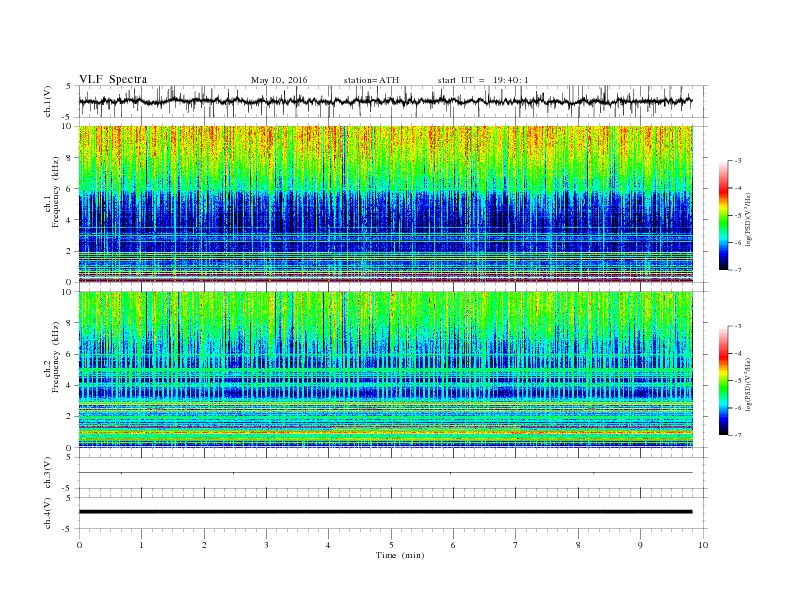Click the ch.3(V) axis label
The height and width of the screenshot is (612, 792).
tap(48, 473)
